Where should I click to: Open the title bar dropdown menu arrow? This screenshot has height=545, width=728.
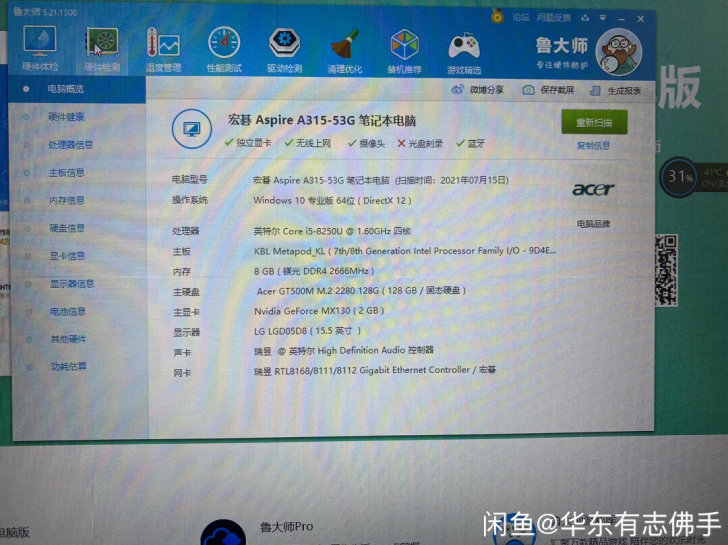pyautogui.click(x=603, y=18)
